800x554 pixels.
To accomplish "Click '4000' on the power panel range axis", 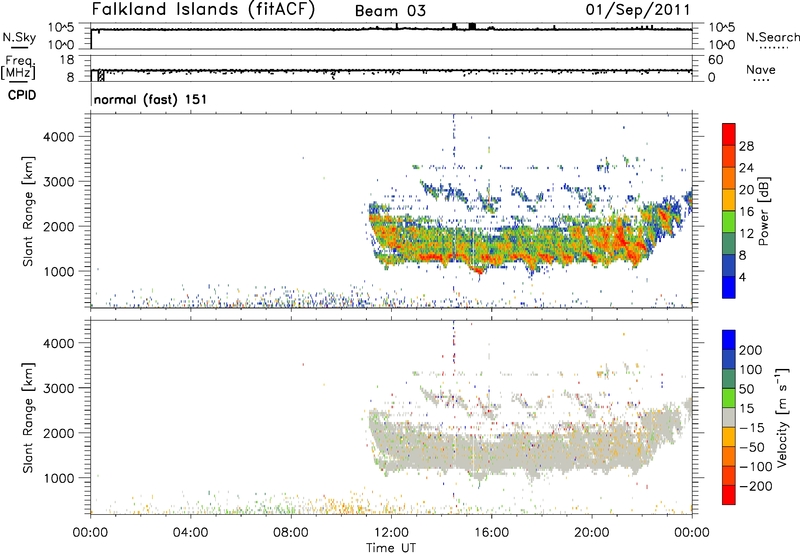I will [x=59, y=137].
